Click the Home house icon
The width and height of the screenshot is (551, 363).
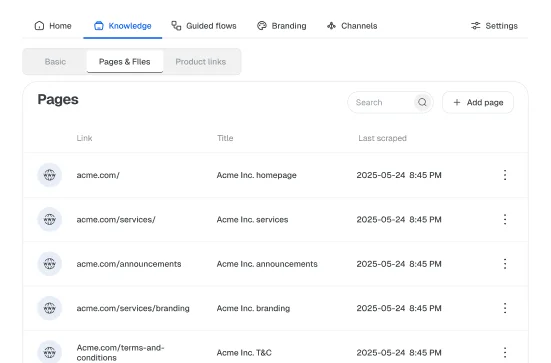(39, 26)
